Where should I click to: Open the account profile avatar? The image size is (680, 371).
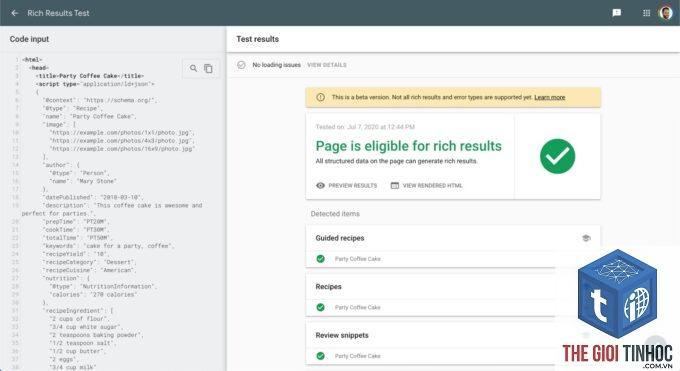pos(666,13)
